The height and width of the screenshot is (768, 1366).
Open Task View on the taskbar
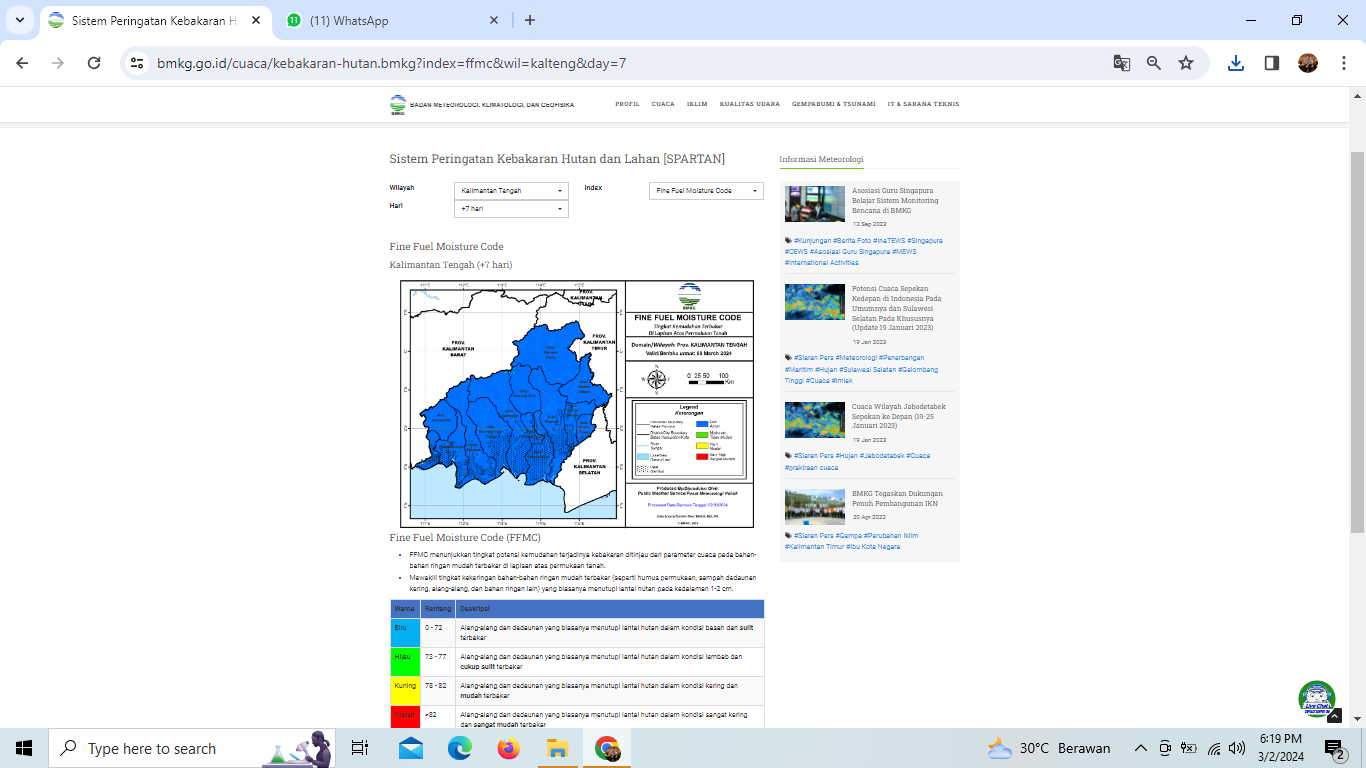point(360,748)
